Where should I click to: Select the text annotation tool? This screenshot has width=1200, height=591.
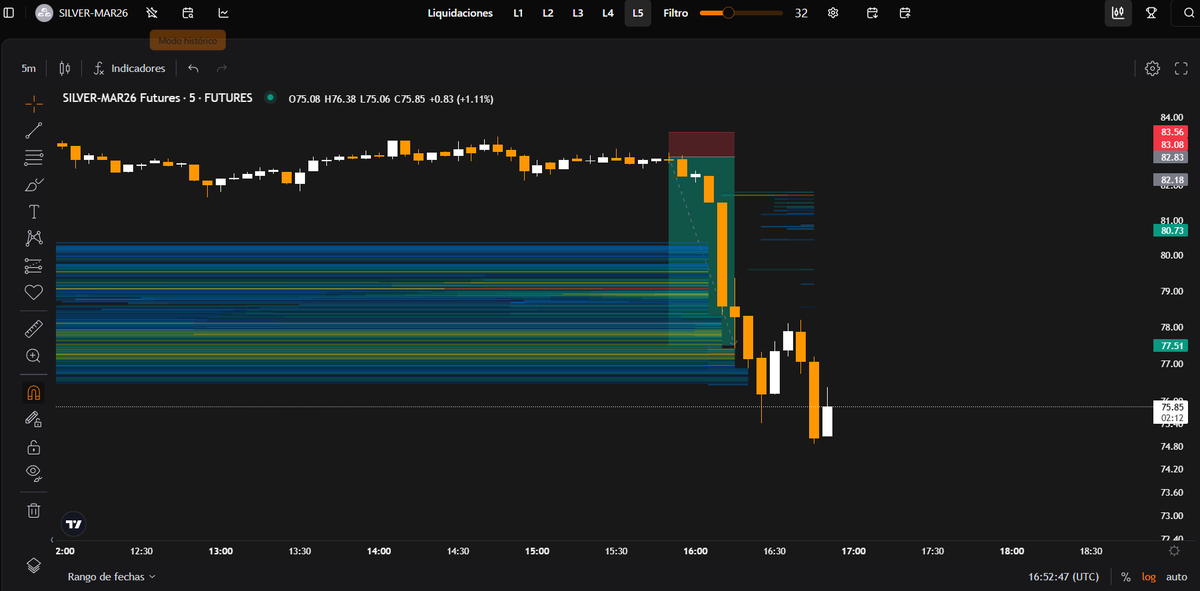[34, 211]
